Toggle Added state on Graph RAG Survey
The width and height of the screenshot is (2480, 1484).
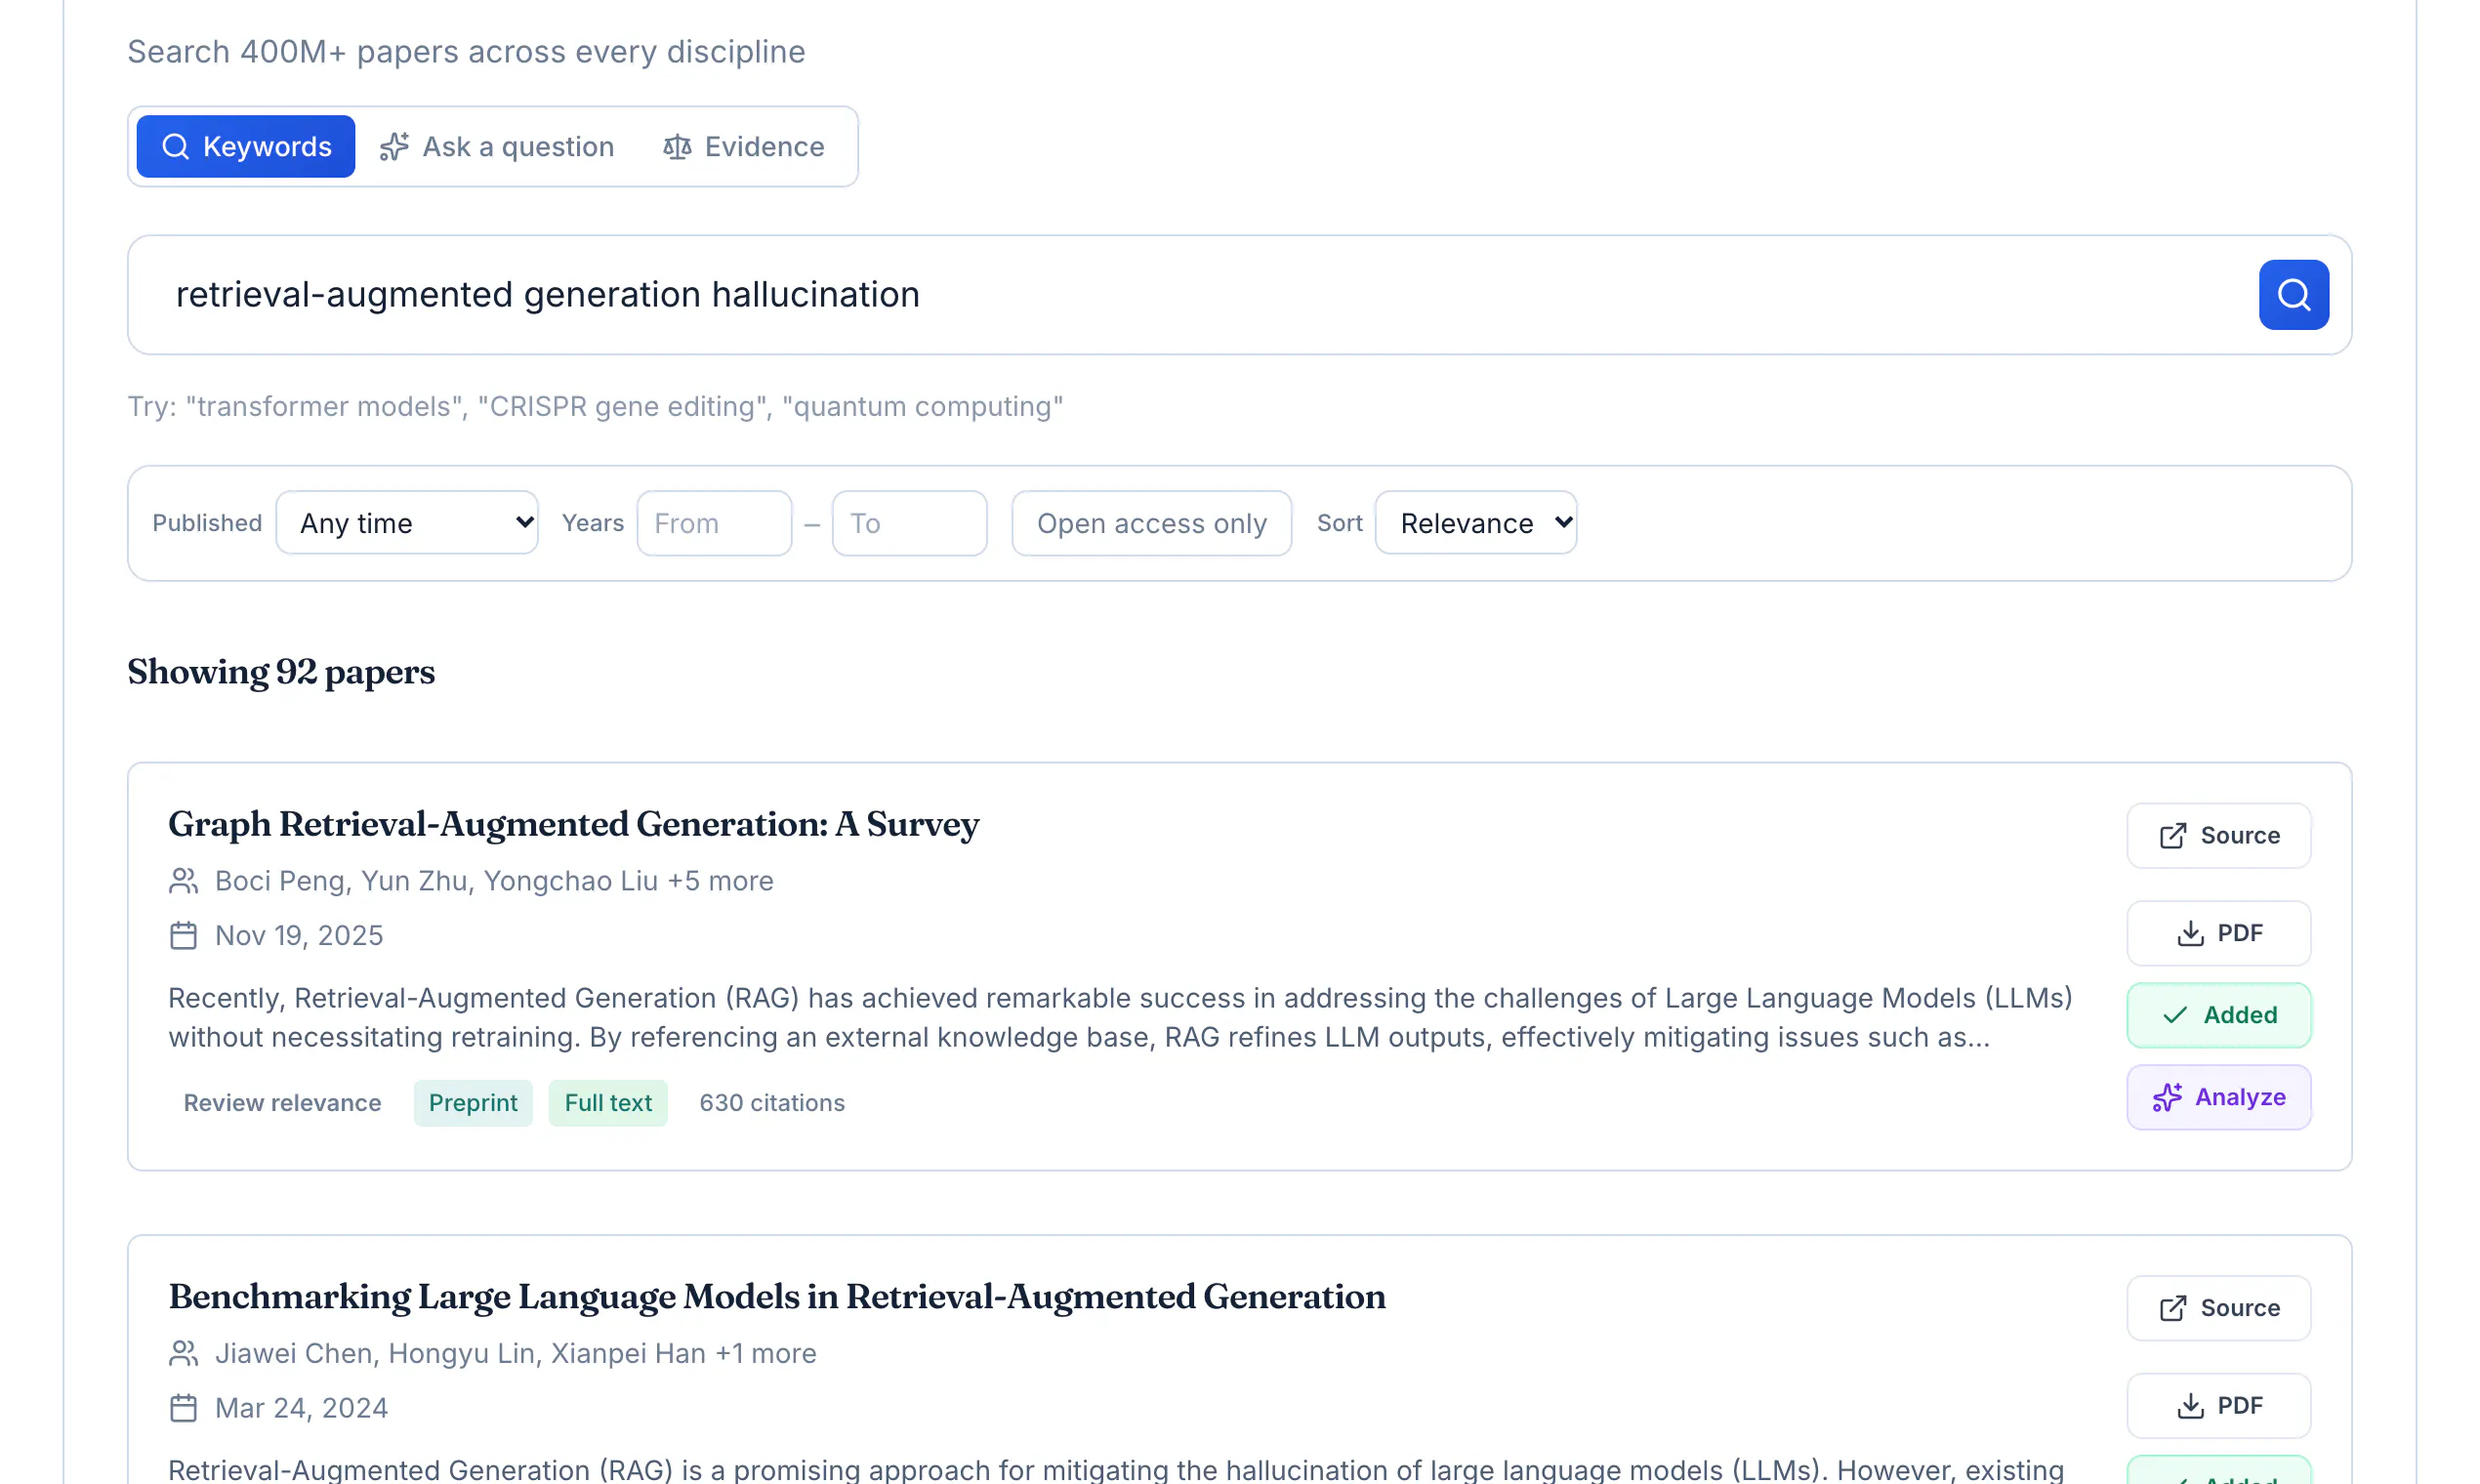coord(2218,1015)
